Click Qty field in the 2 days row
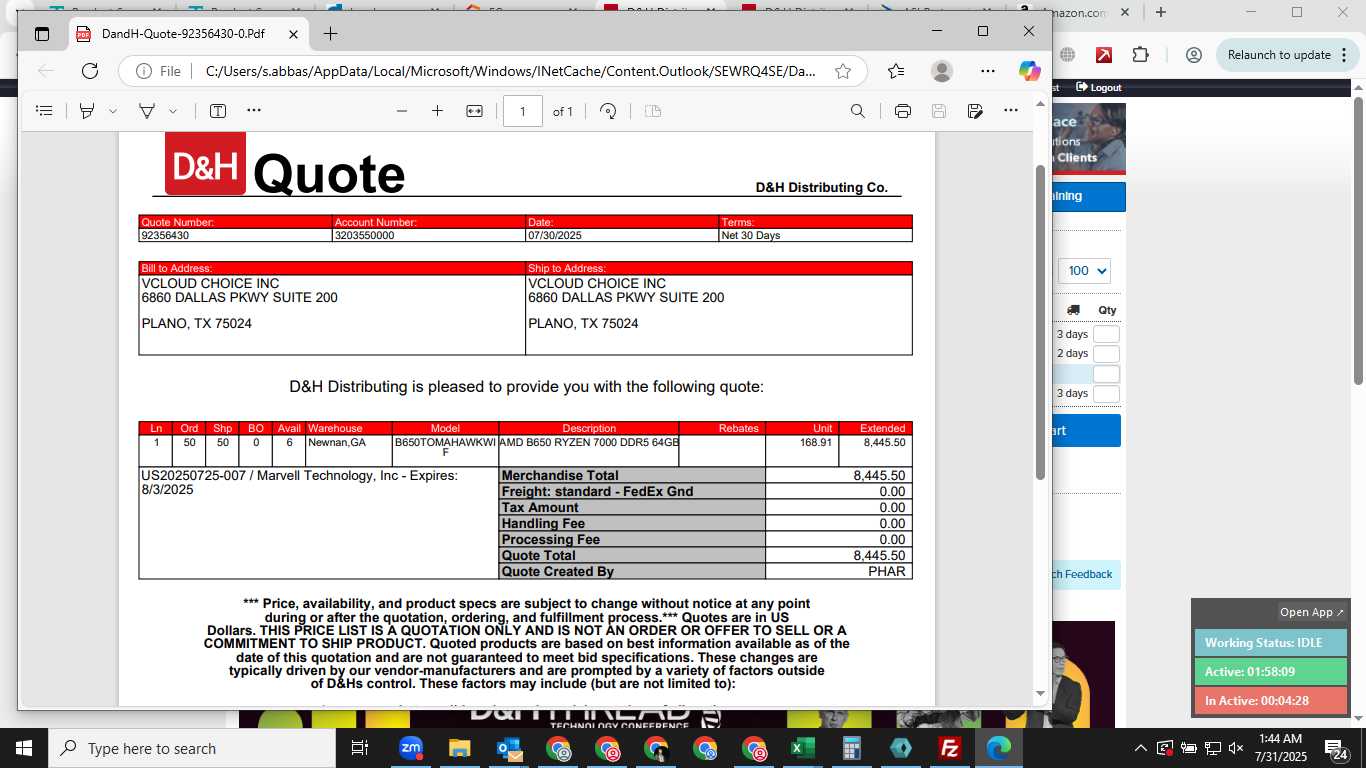The width and height of the screenshot is (1366, 768). [x=1106, y=354]
